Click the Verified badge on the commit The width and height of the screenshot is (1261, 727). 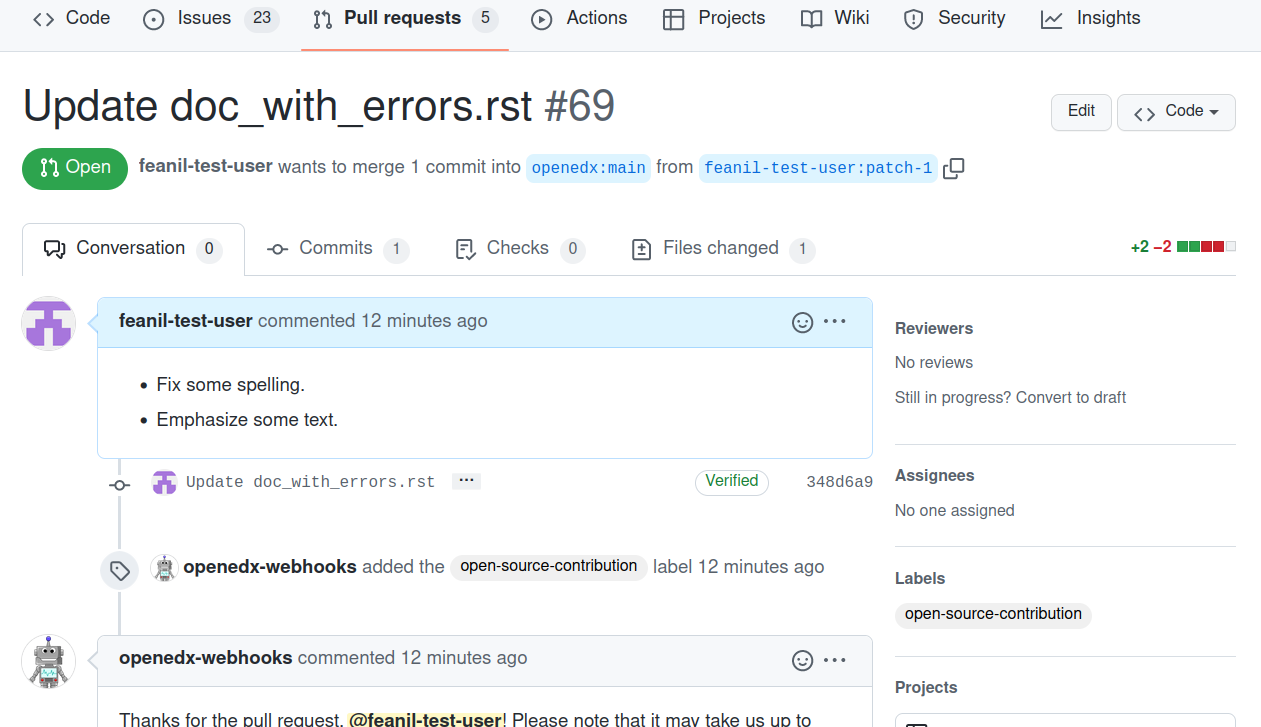731,481
